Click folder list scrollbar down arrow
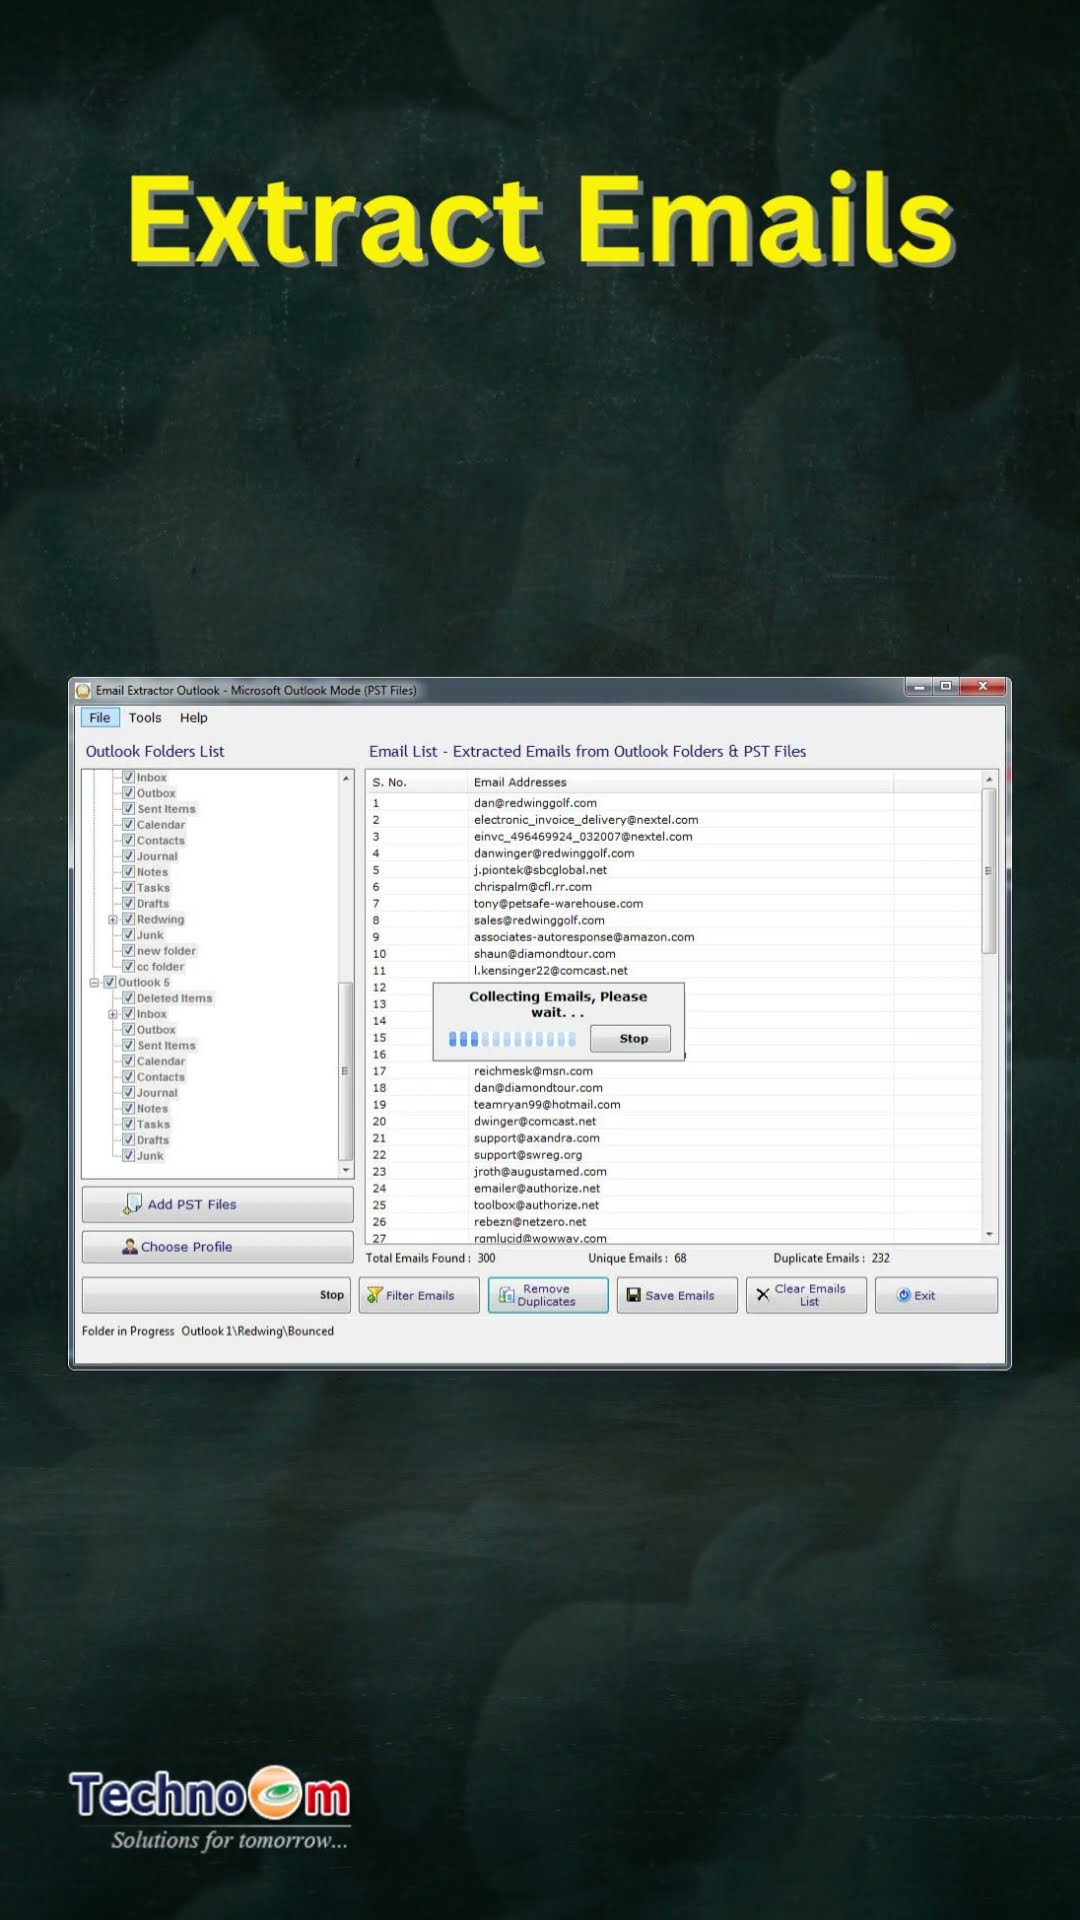 click(x=346, y=1170)
